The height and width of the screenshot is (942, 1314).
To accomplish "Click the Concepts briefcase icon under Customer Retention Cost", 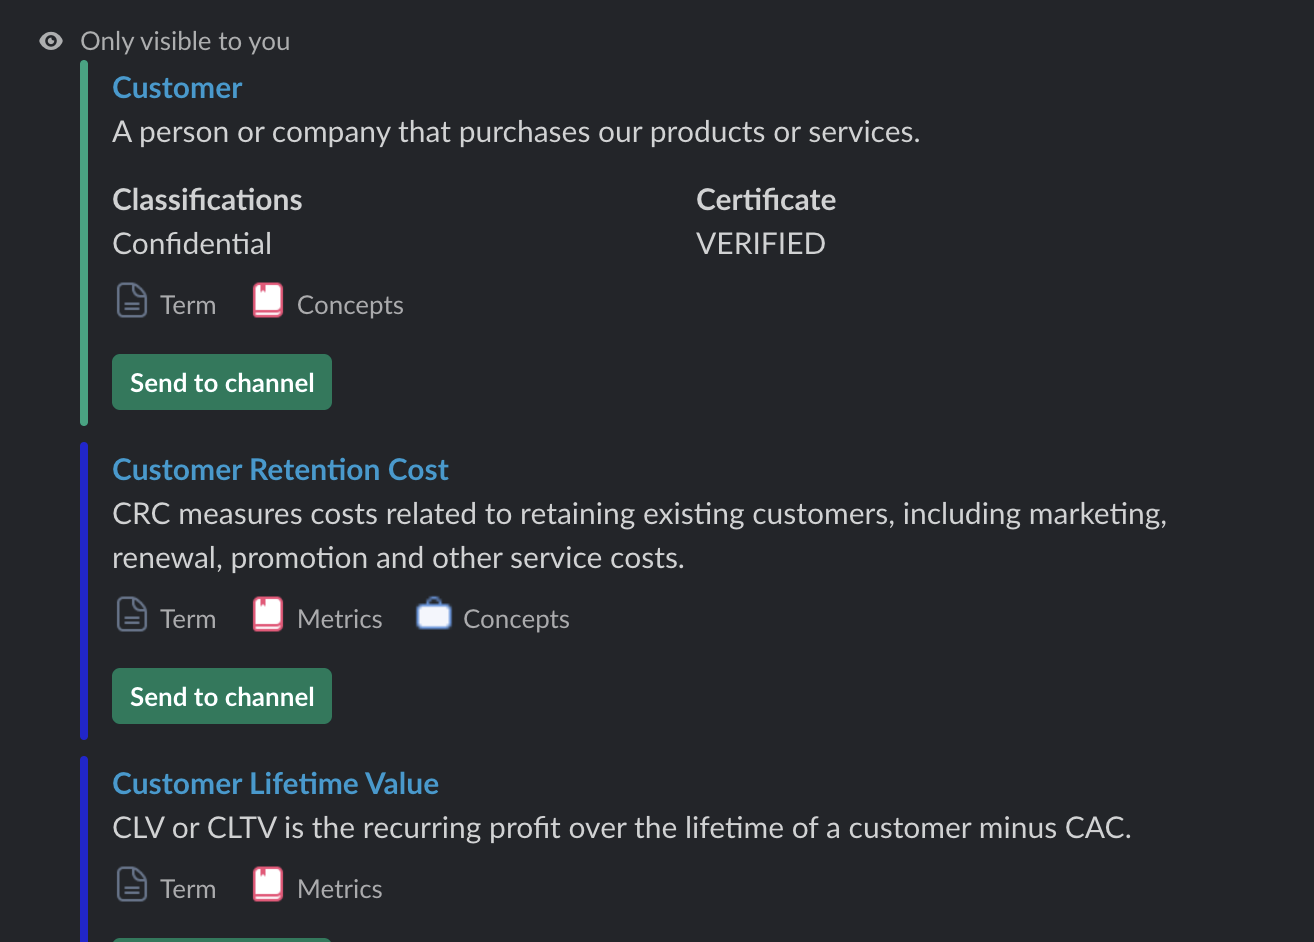I will pos(434,614).
